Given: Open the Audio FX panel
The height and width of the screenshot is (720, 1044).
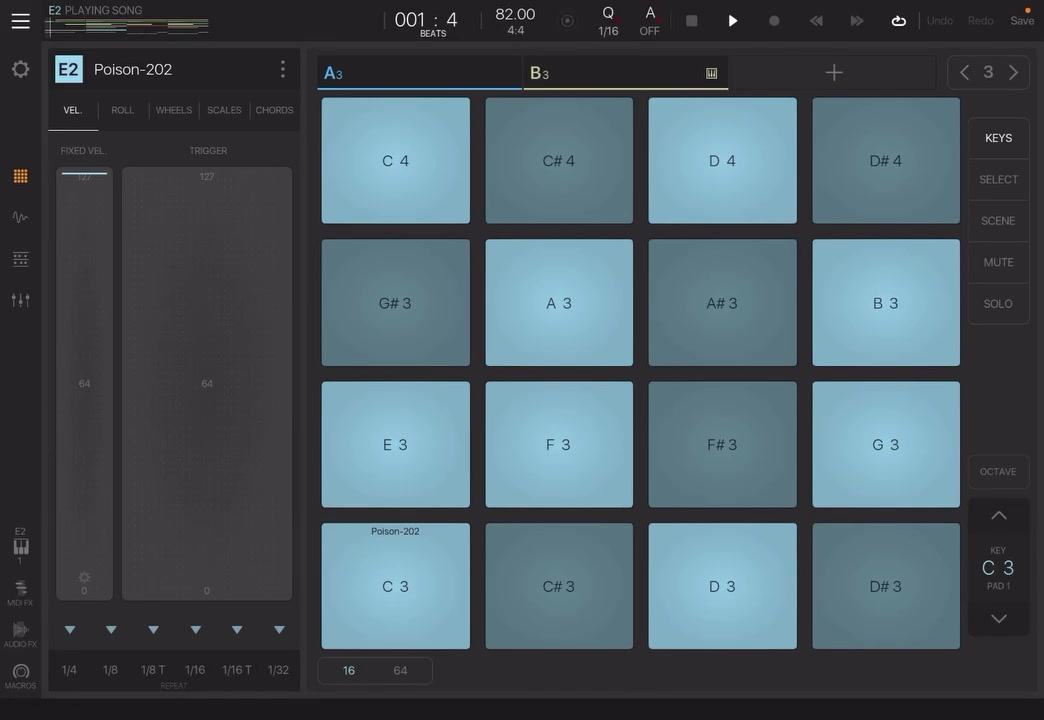Looking at the screenshot, I should [21, 634].
